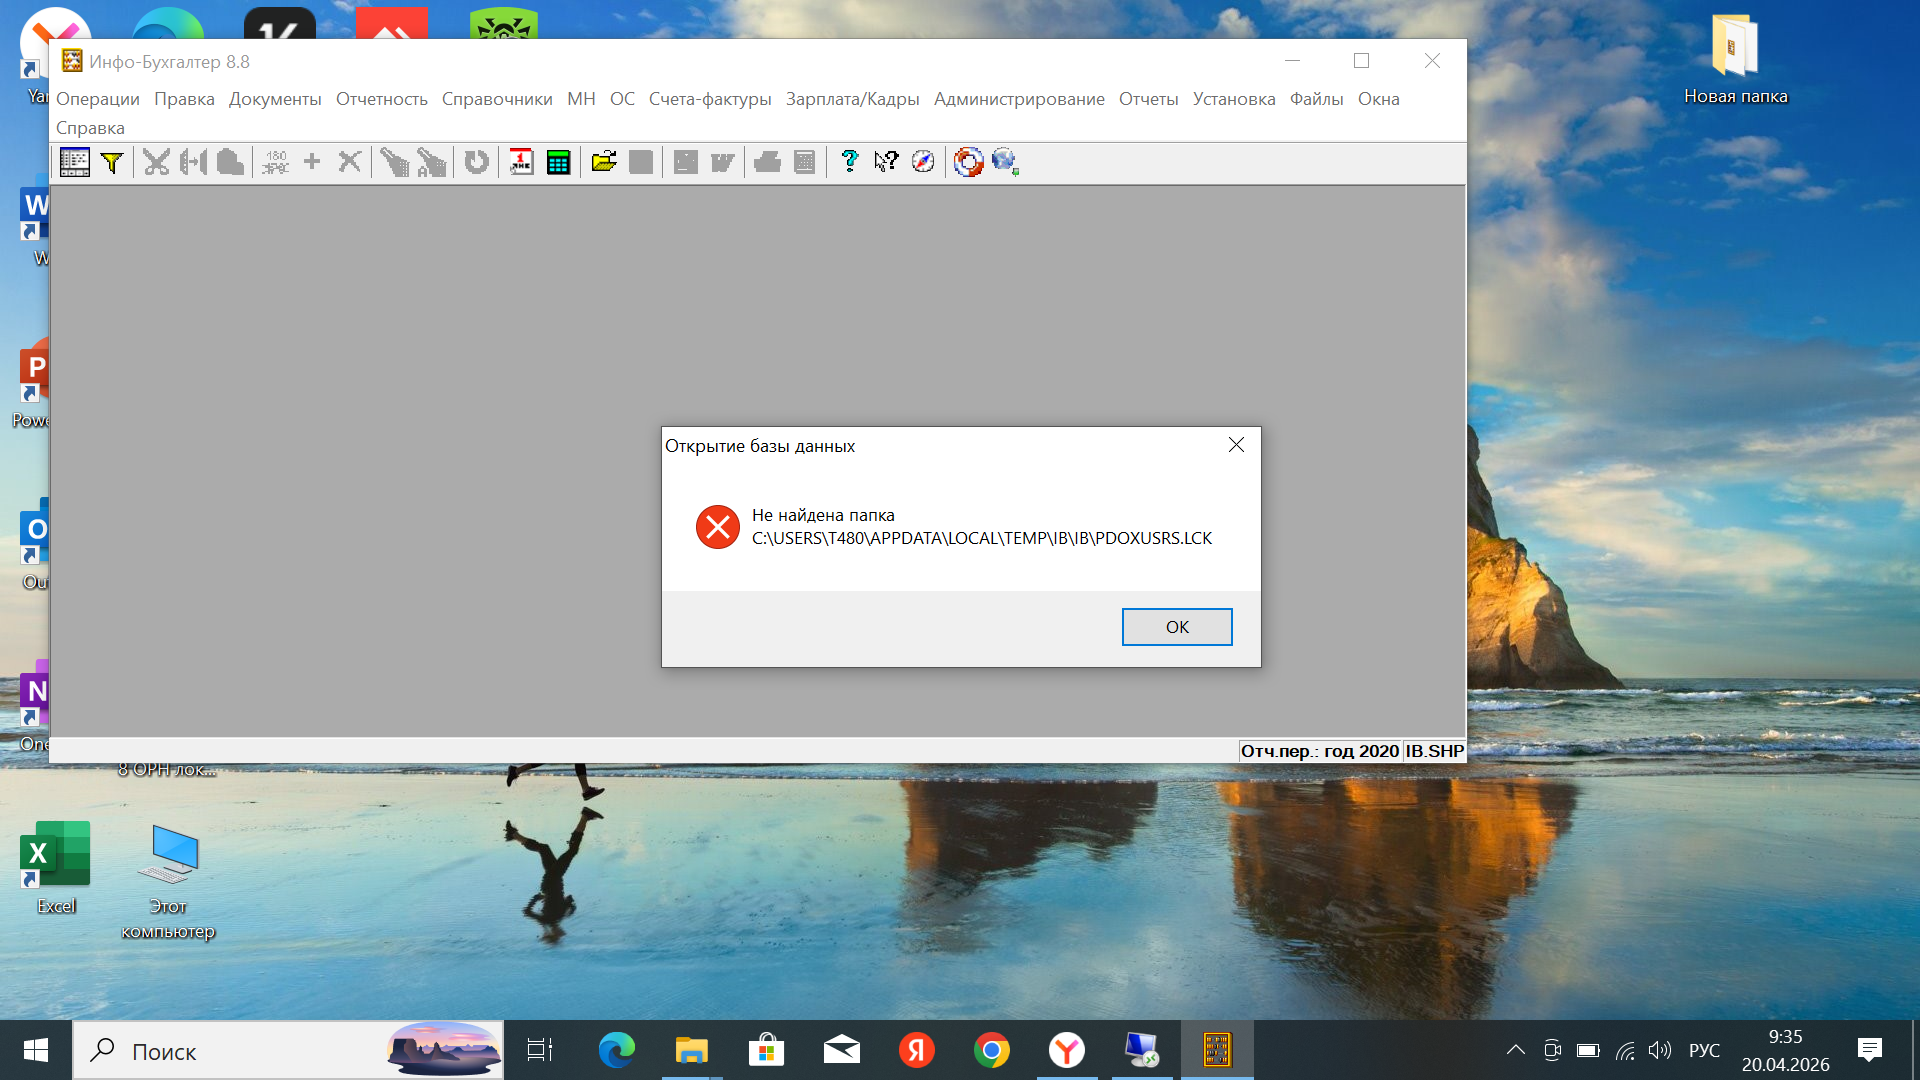
Task: Open the green calculator icon
Action: [558, 162]
